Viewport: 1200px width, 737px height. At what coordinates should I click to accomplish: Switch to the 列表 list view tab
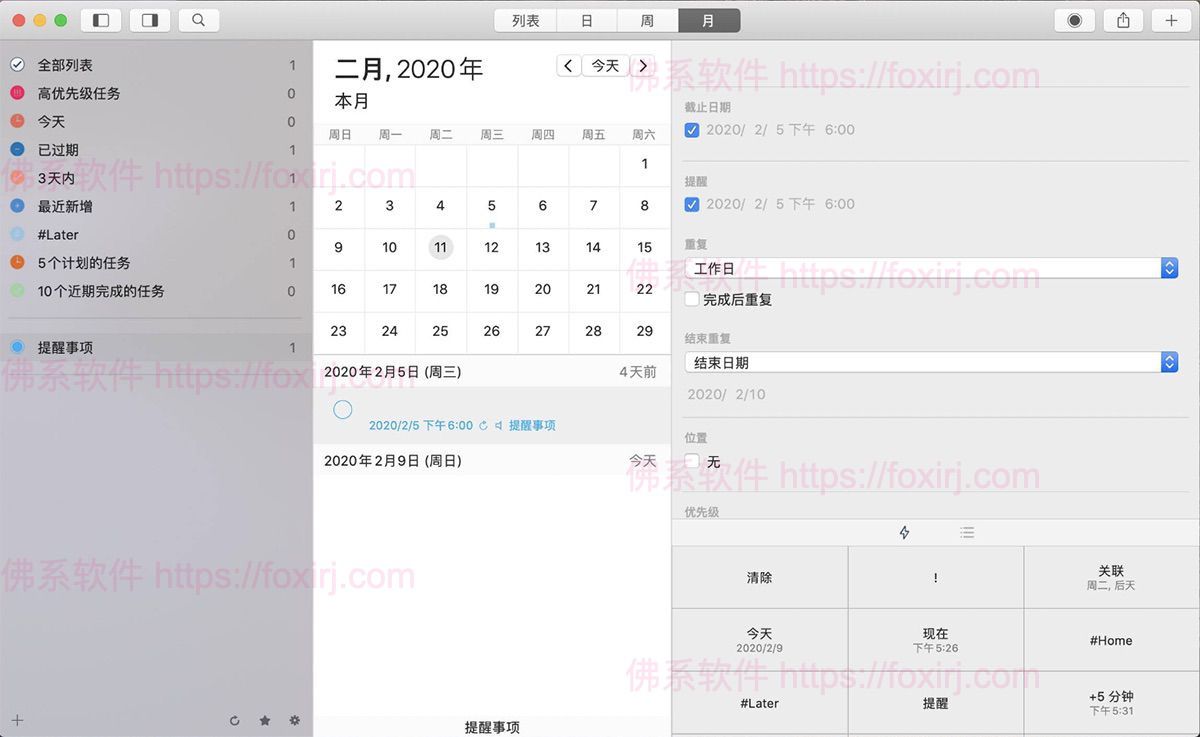pyautogui.click(x=524, y=19)
